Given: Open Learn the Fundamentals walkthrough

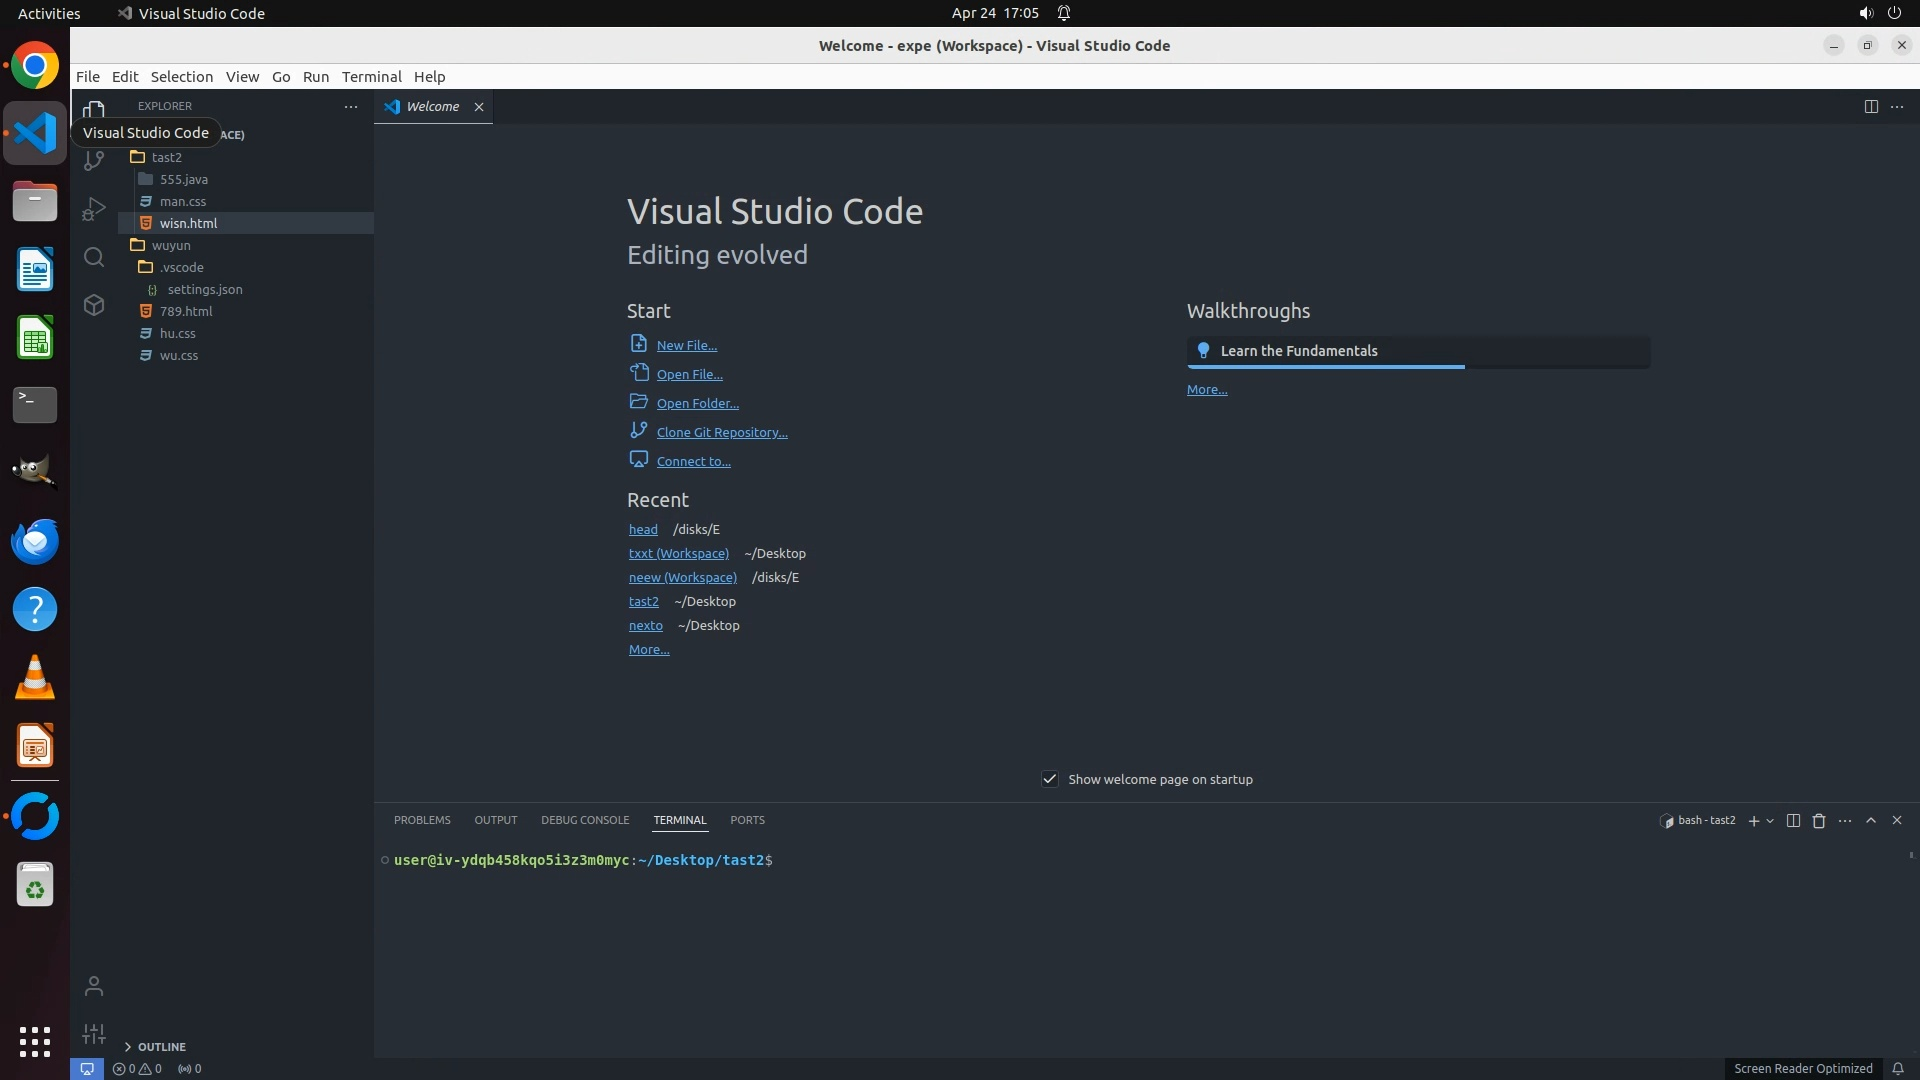Looking at the screenshot, I should tap(1298, 351).
